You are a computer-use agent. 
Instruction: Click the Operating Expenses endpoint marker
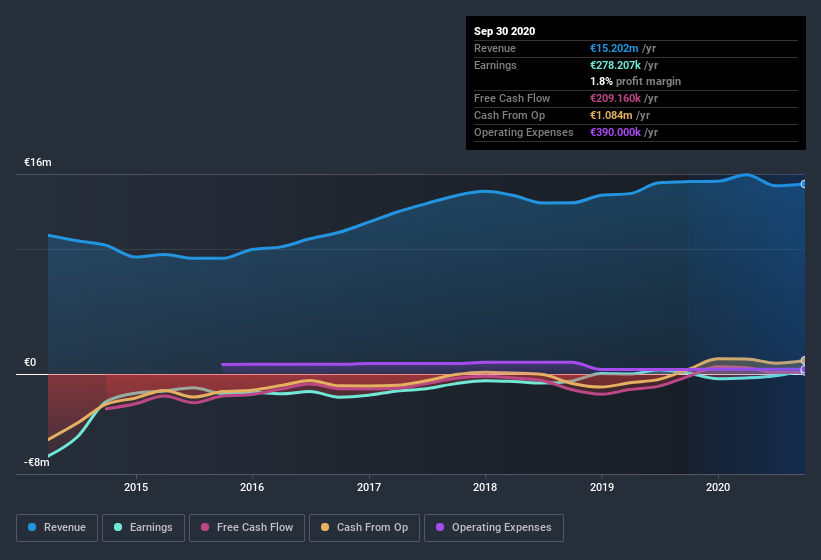coord(803,369)
